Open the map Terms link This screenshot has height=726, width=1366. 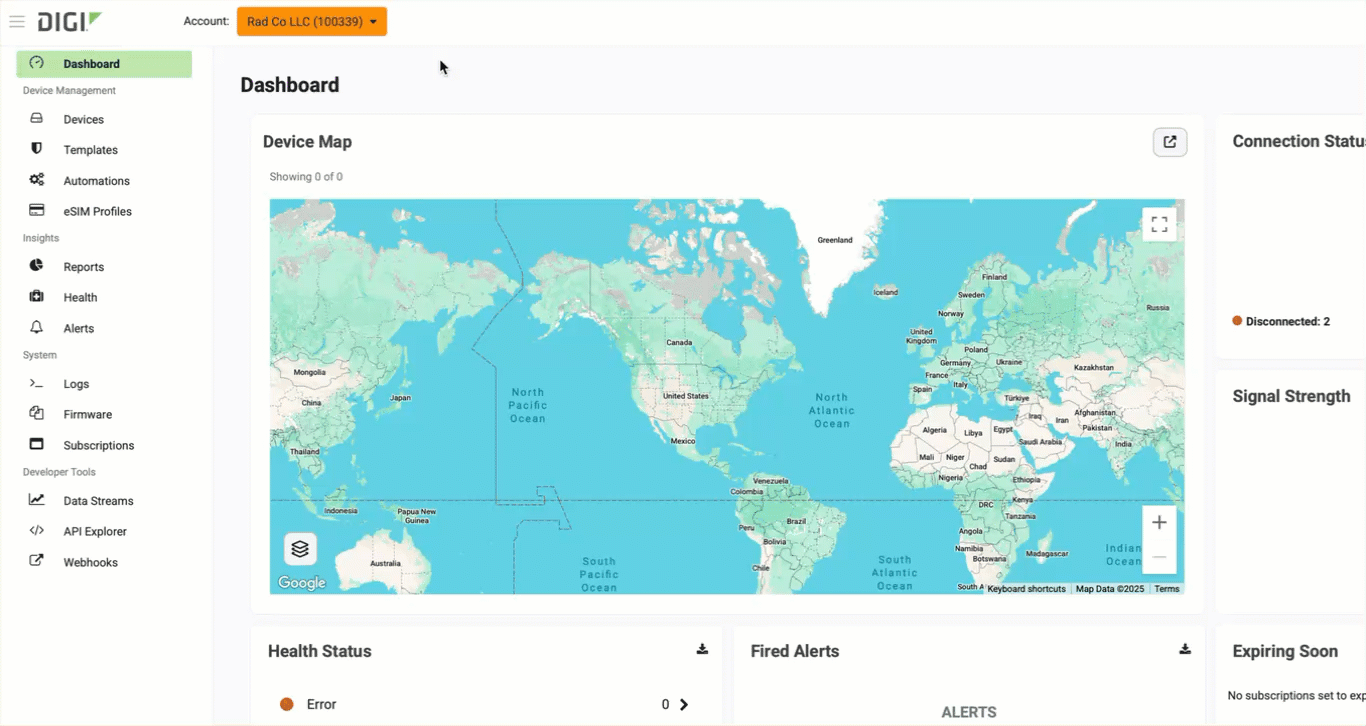coord(1166,589)
